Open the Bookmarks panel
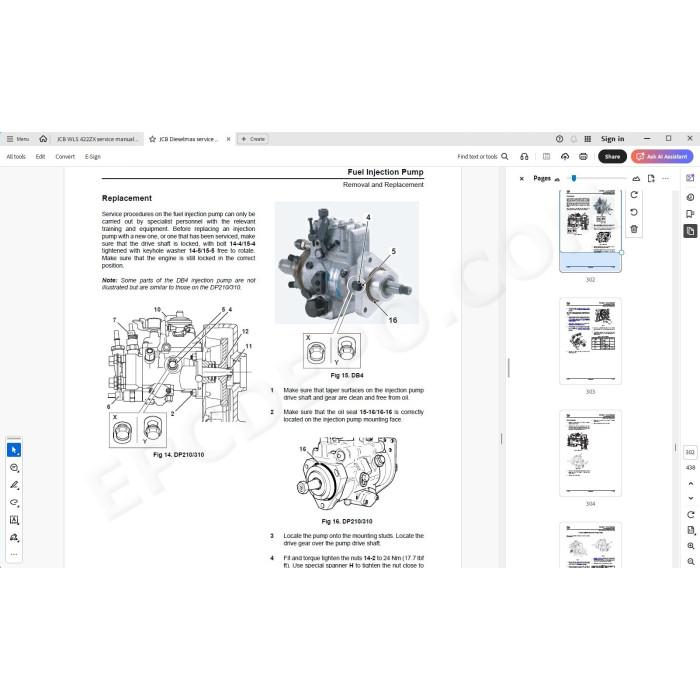The width and height of the screenshot is (700, 700). tap(690, 214)
